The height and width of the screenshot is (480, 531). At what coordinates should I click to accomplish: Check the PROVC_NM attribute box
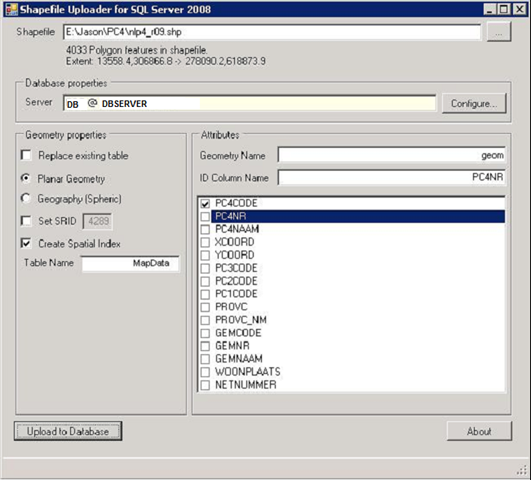click(205, 320)
